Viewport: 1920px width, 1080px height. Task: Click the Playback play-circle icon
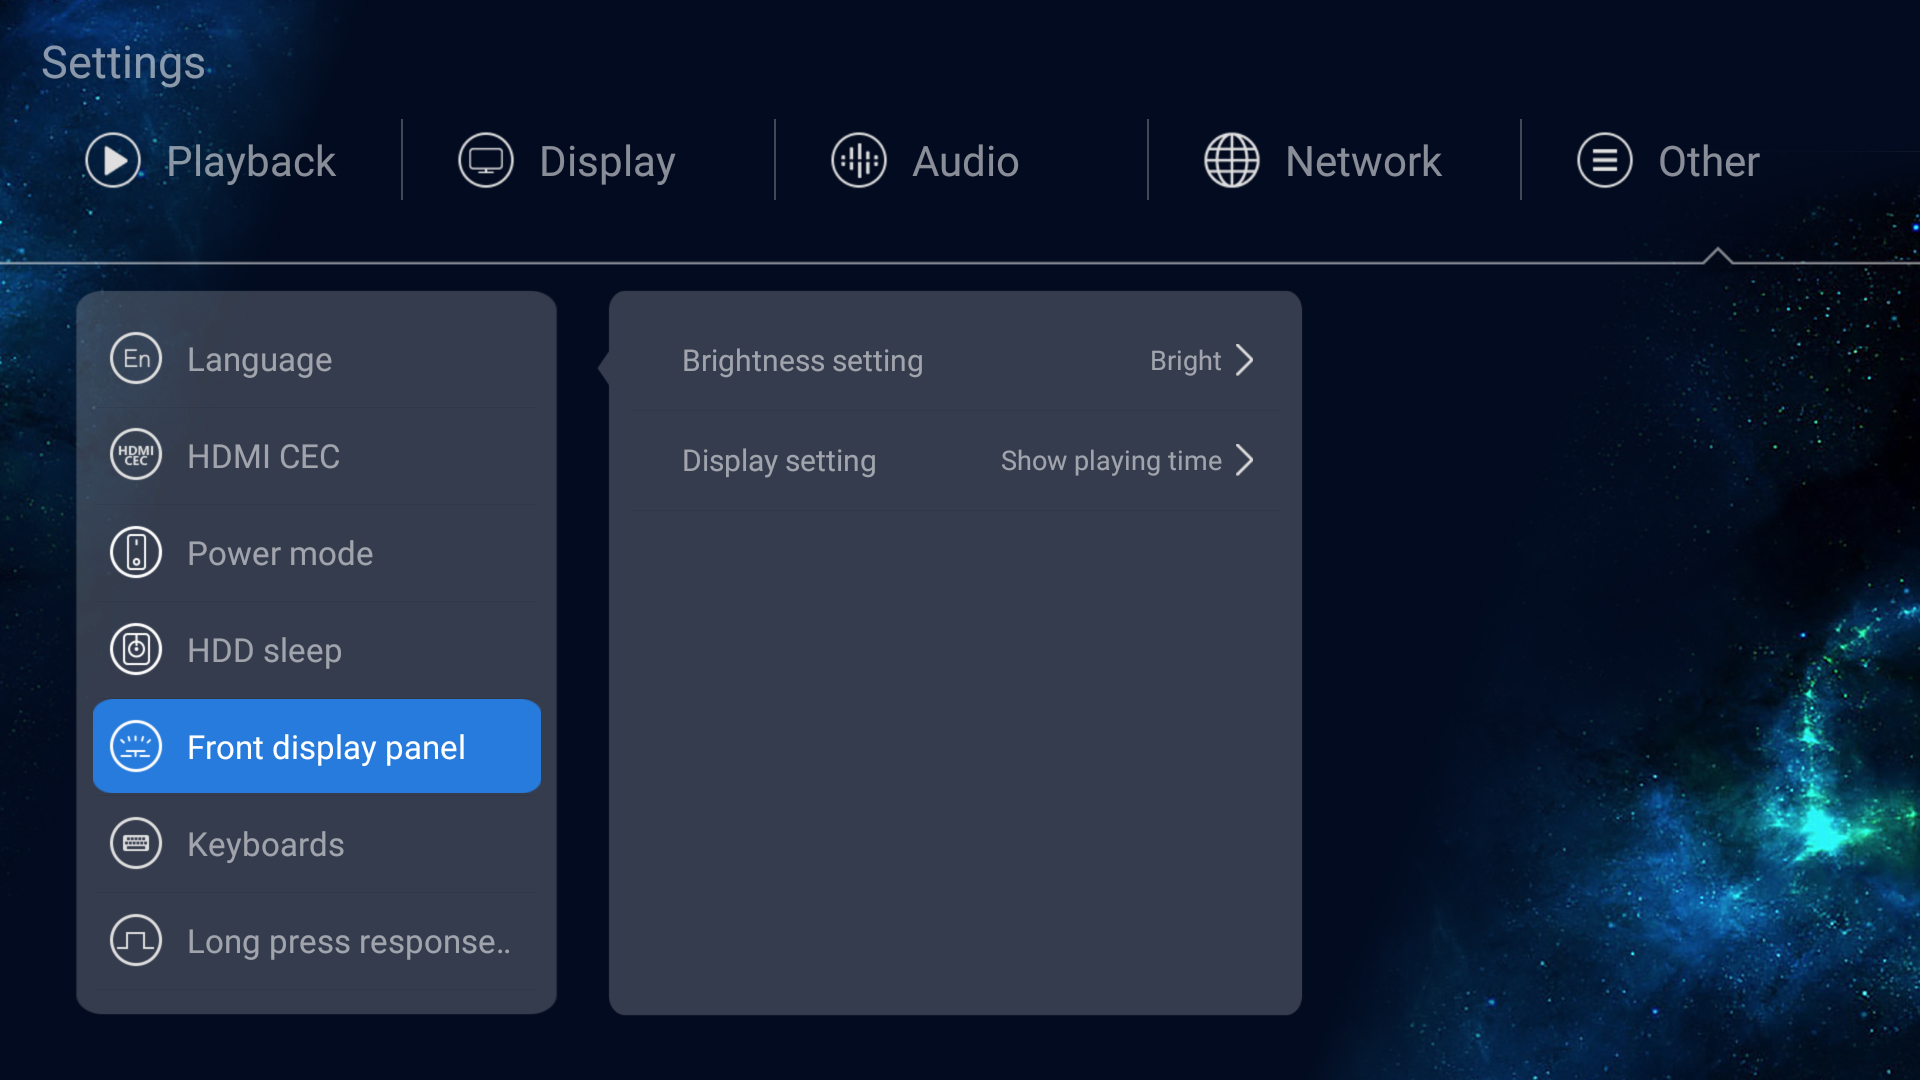(113, 161)
